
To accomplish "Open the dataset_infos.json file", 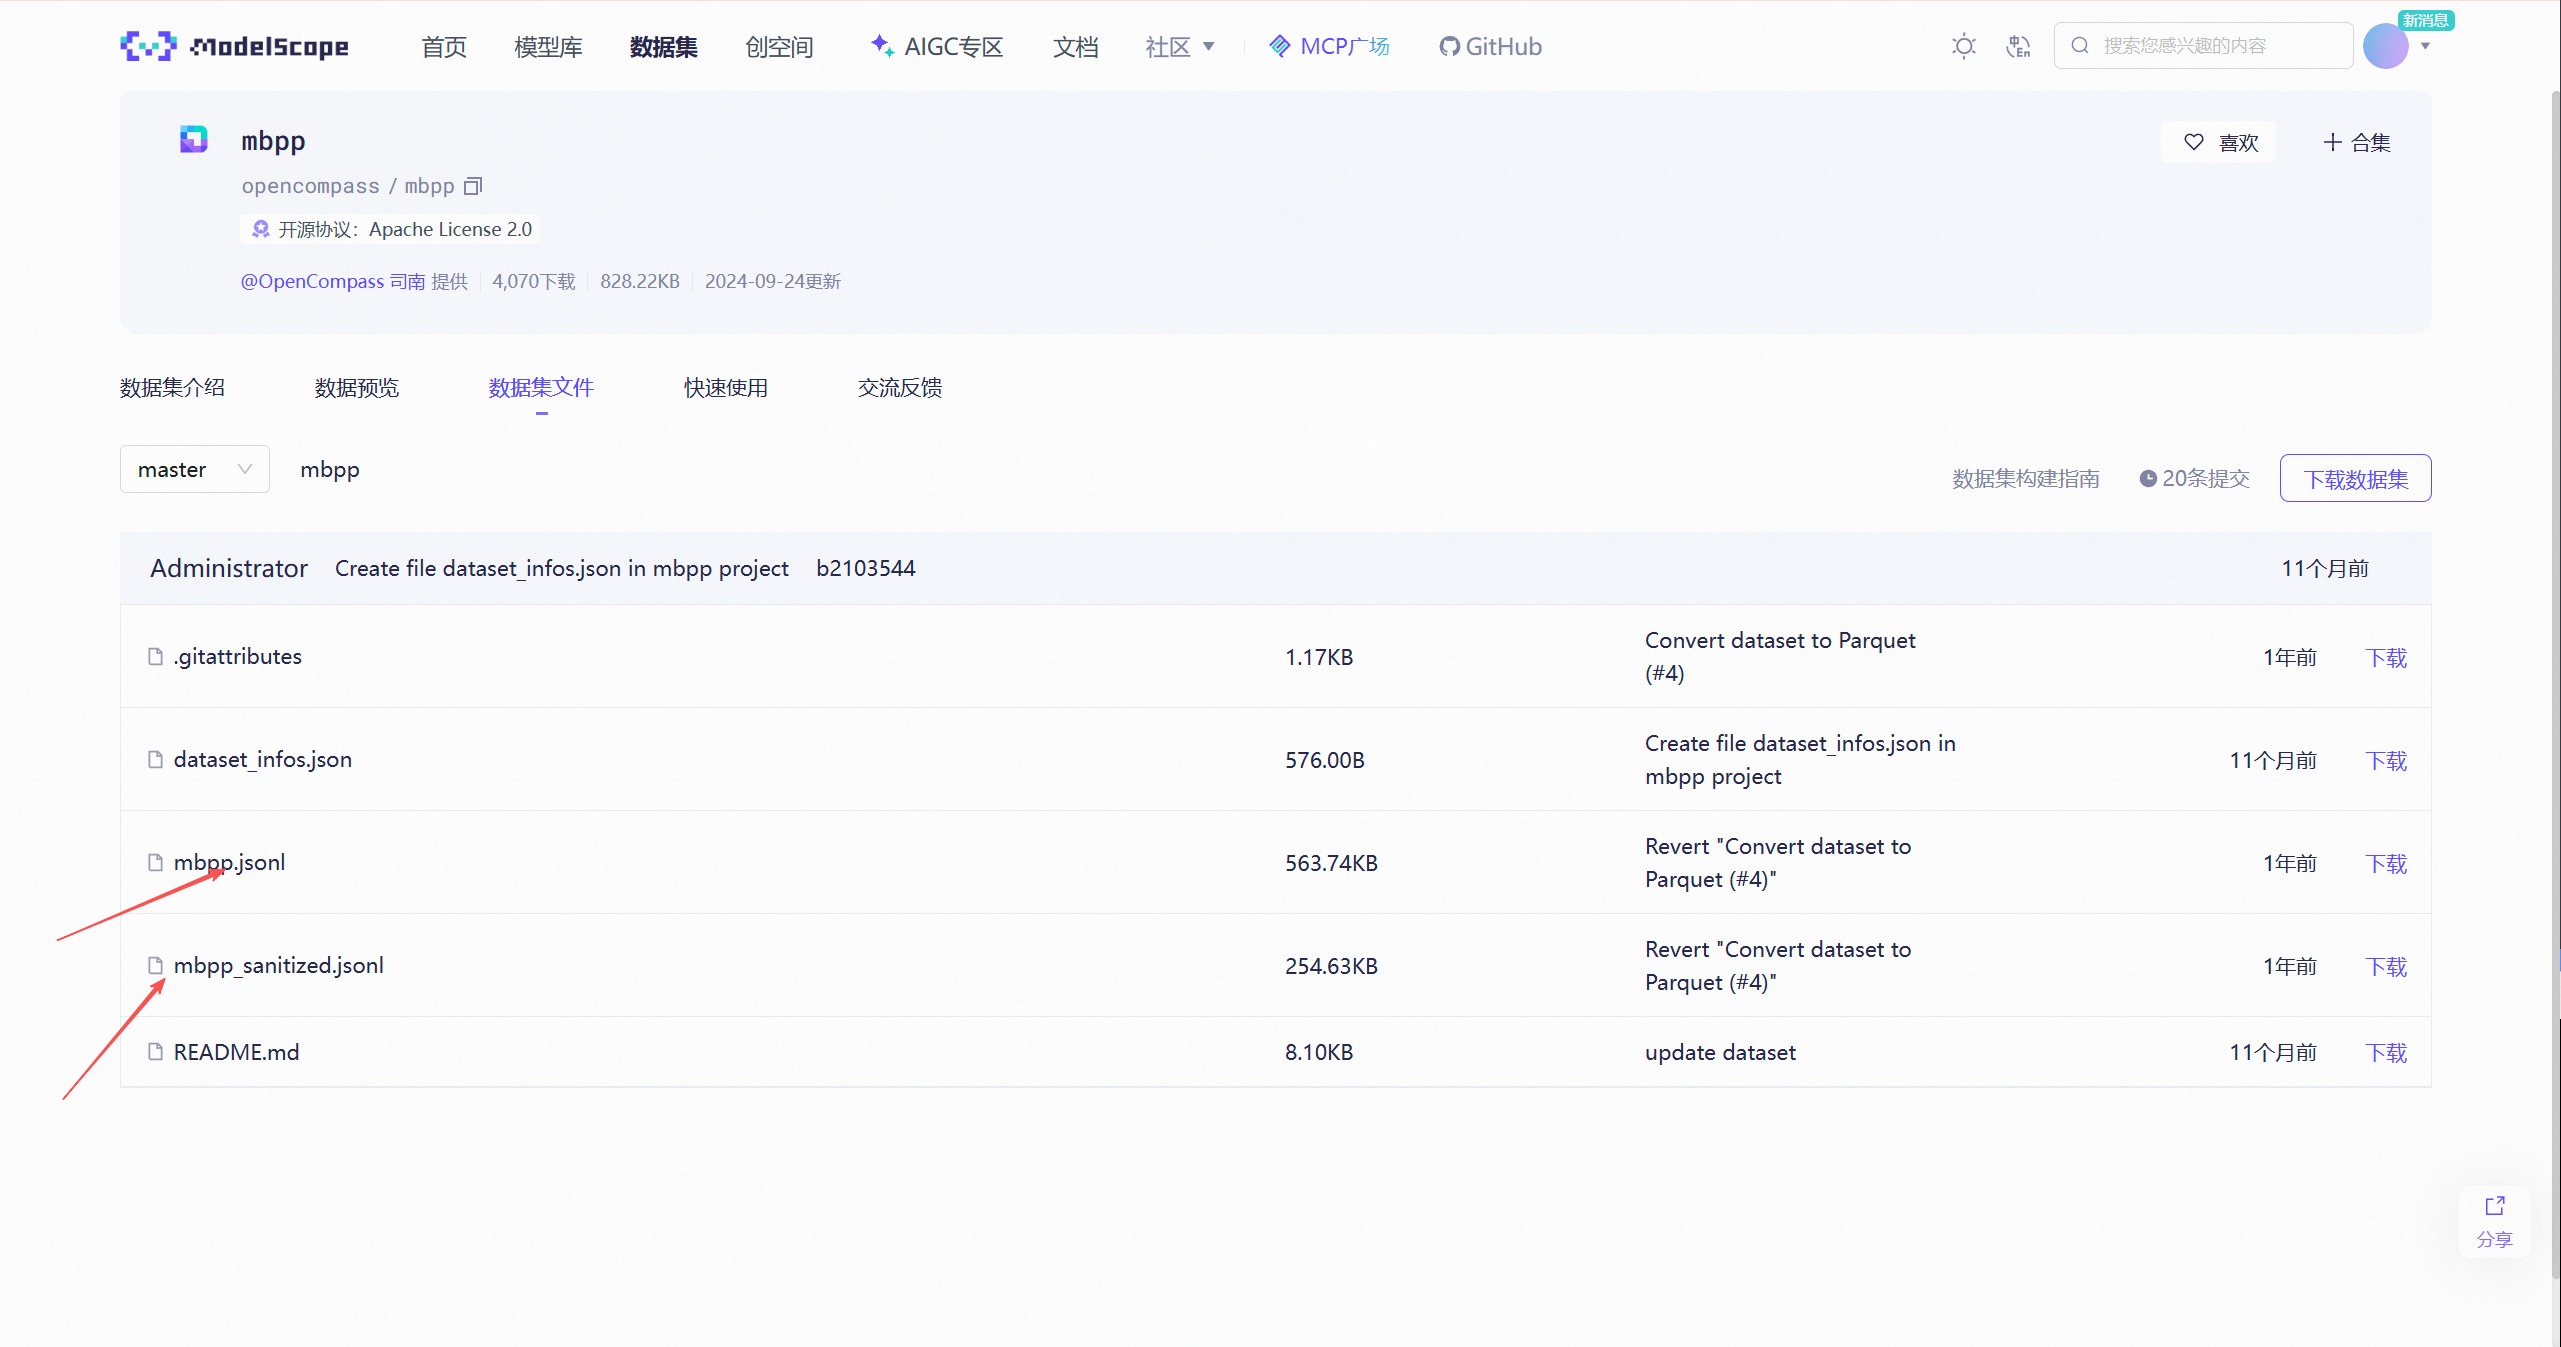I will tap(263, 759).
